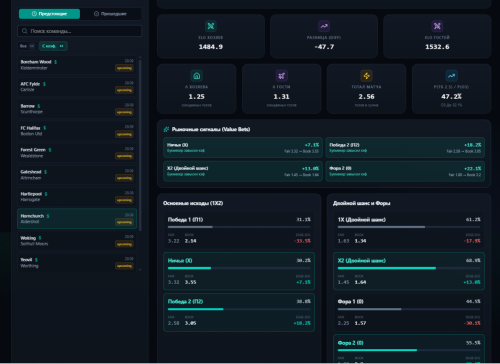Open the Победа 2 (П2) +18.2% value signal
The height and width of the screenshot is (364, 500).
click(405, 148)
